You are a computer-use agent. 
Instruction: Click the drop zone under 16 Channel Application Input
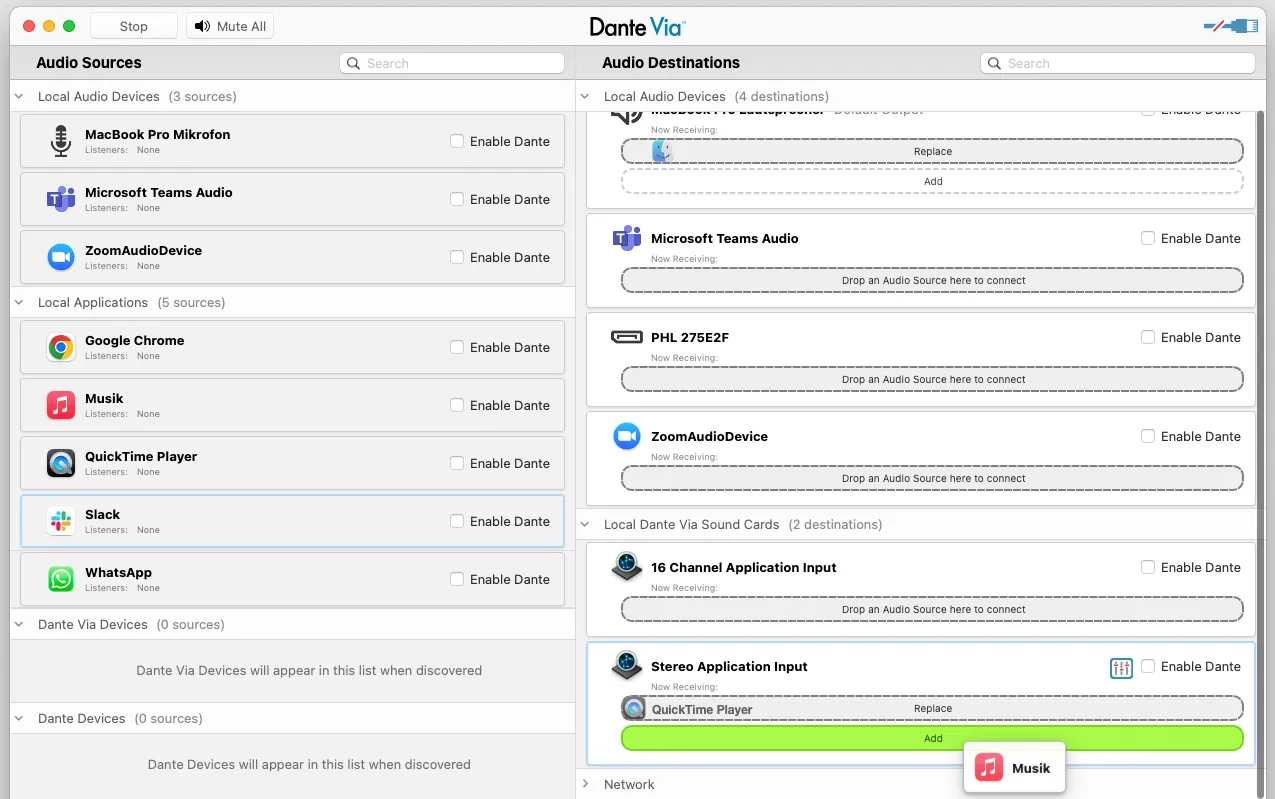coord(932,609)
